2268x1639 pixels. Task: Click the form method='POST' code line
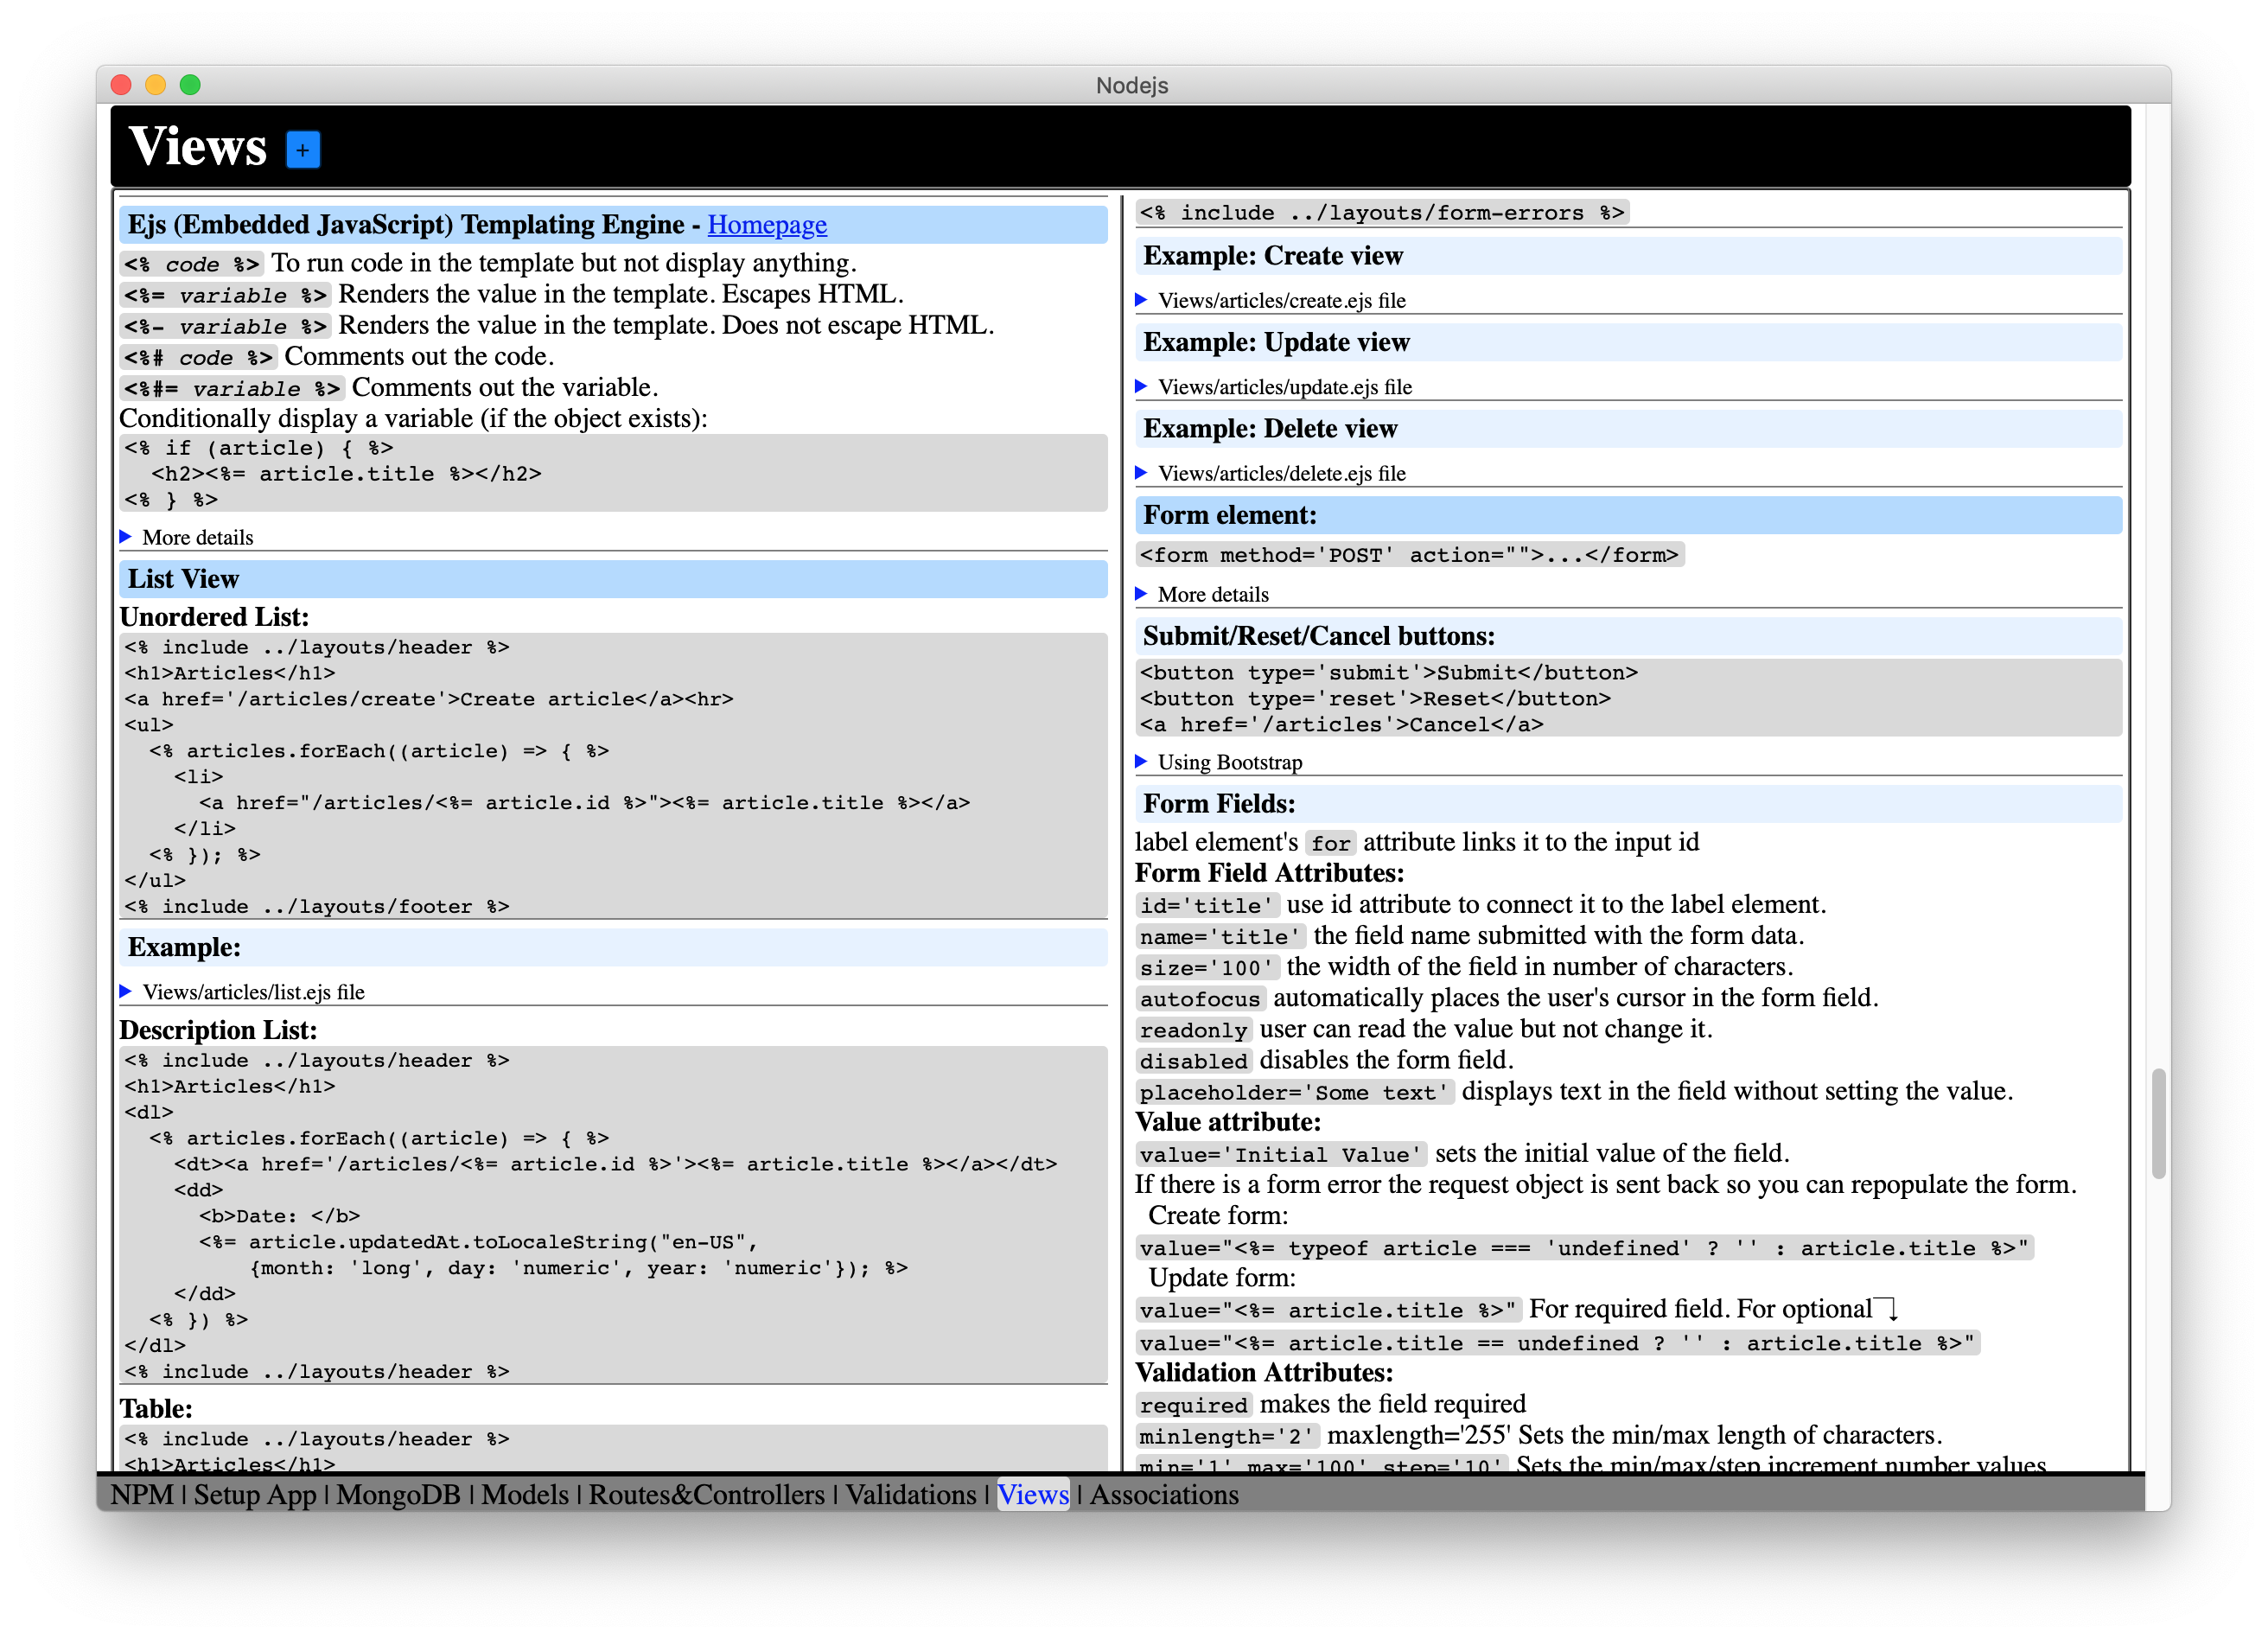pos(1410,555)
